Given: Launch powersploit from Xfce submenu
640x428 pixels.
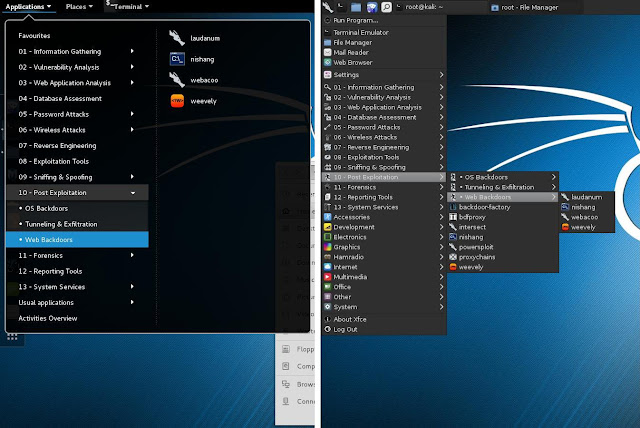Looking at the screenshot, I should [x=502, y=247].
